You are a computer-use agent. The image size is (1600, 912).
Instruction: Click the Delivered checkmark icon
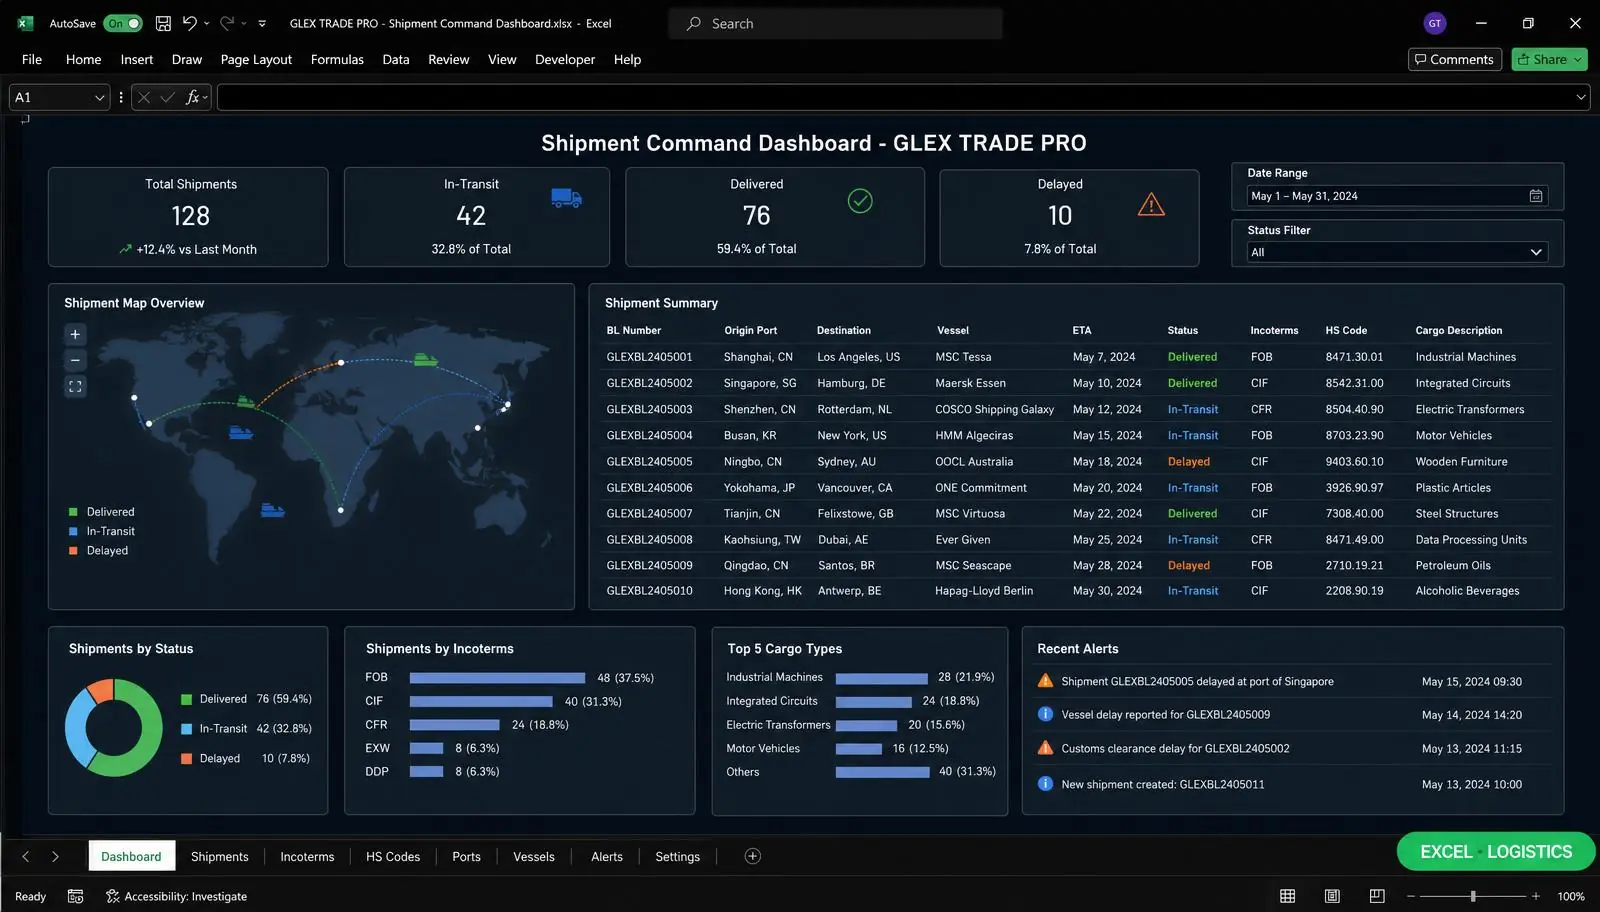point(860,201)
